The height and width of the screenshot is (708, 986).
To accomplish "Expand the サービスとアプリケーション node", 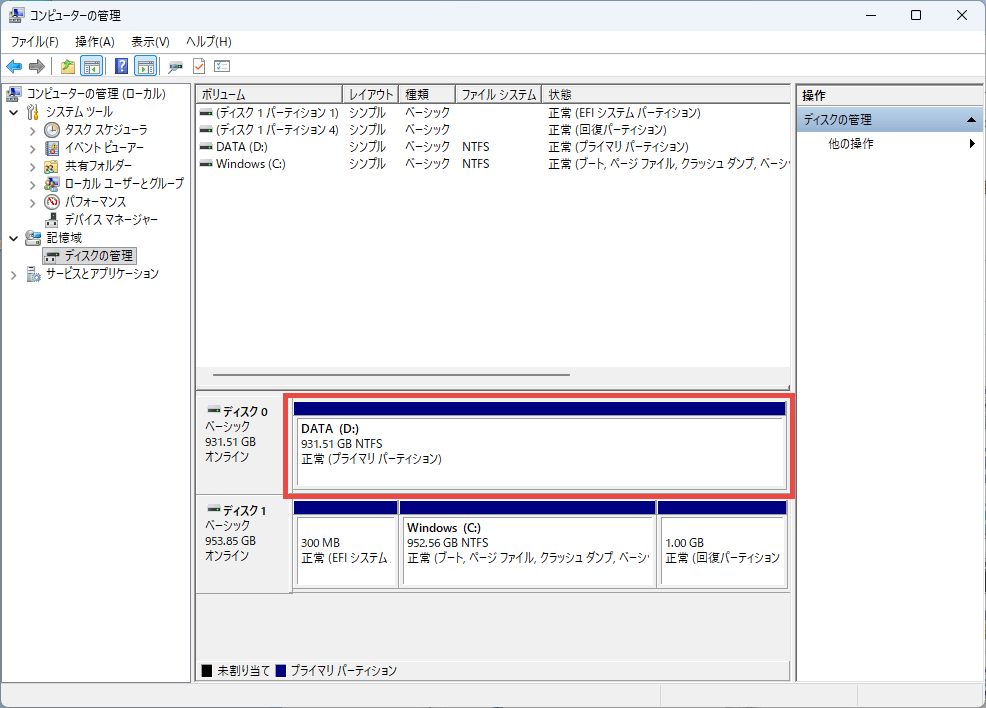I will [14, 274].
